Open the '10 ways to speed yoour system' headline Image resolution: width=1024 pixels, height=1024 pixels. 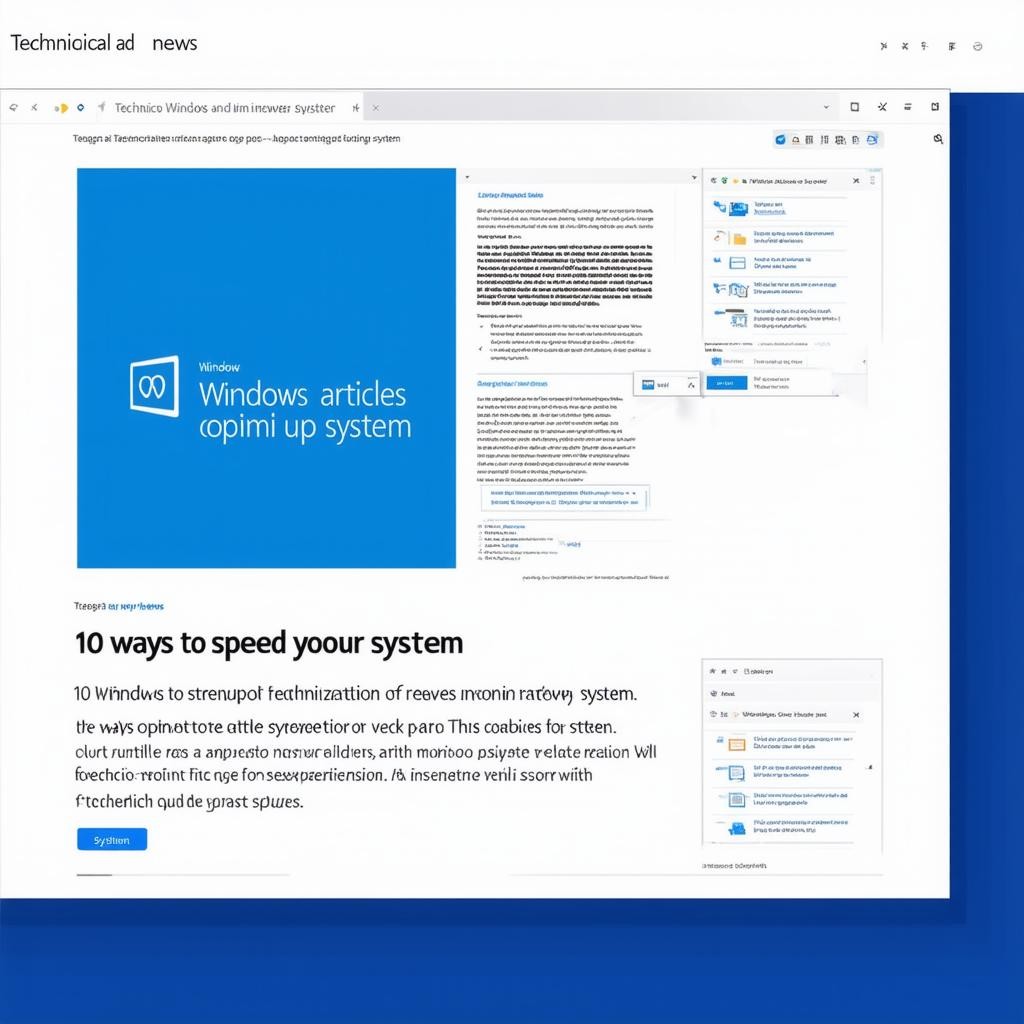click(x=269, y=643)
